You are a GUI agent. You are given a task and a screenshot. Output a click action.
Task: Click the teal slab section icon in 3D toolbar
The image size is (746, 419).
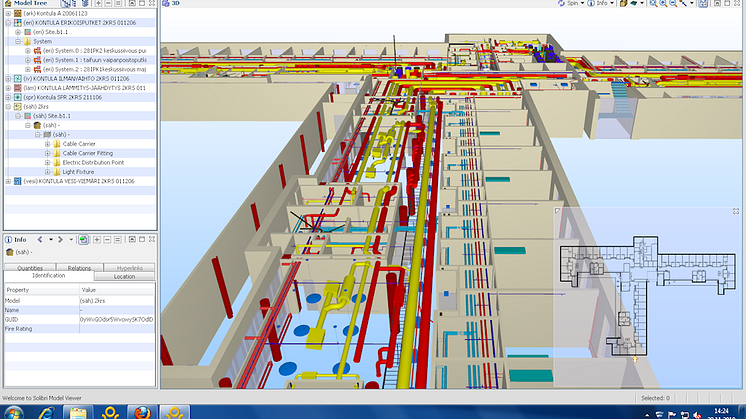634,3
